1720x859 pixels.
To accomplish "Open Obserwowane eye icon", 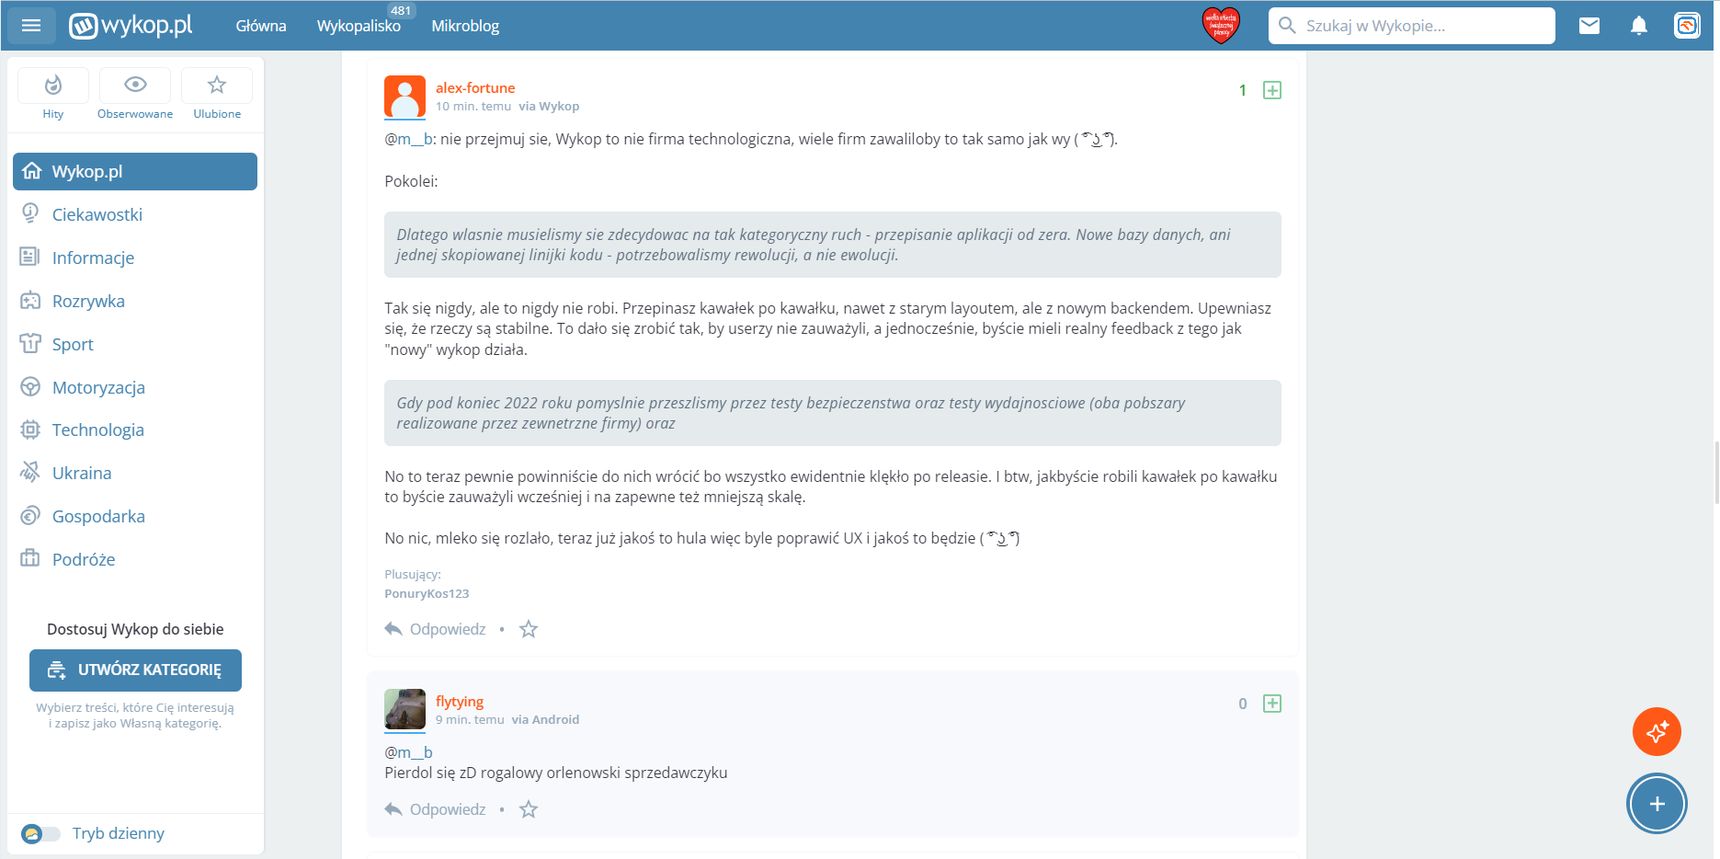I will [x=135, y=85].
